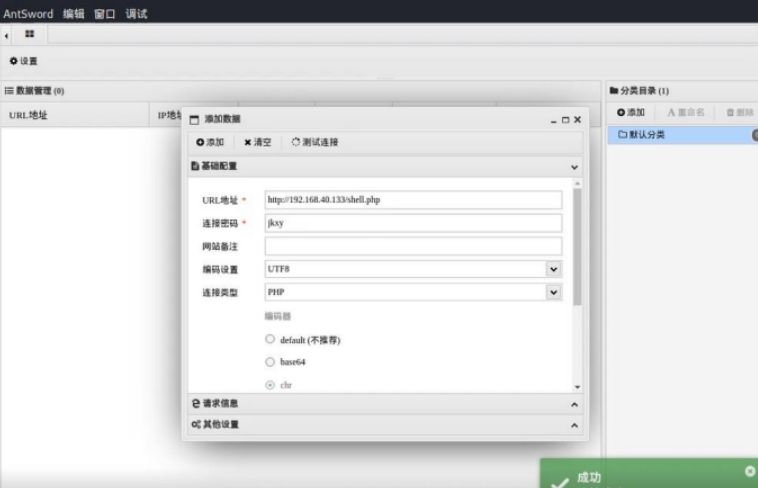758x488 pixels.
Task: Open the AntSword menu
Action: click(28, 14)
